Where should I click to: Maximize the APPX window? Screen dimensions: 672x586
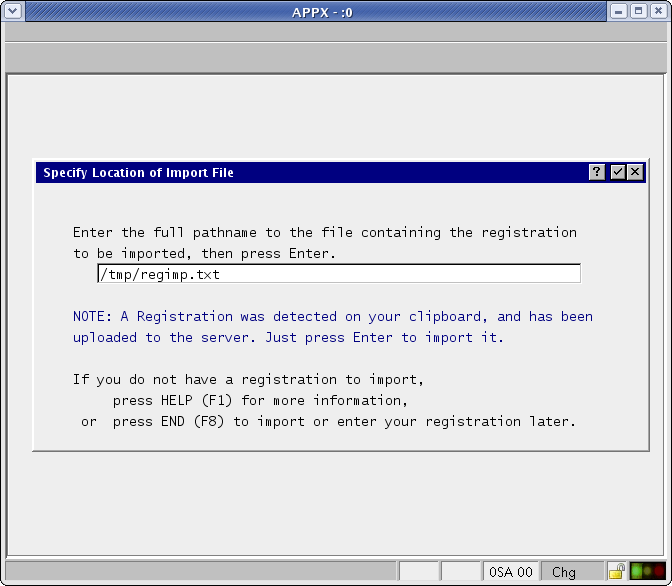click(638, 11)
